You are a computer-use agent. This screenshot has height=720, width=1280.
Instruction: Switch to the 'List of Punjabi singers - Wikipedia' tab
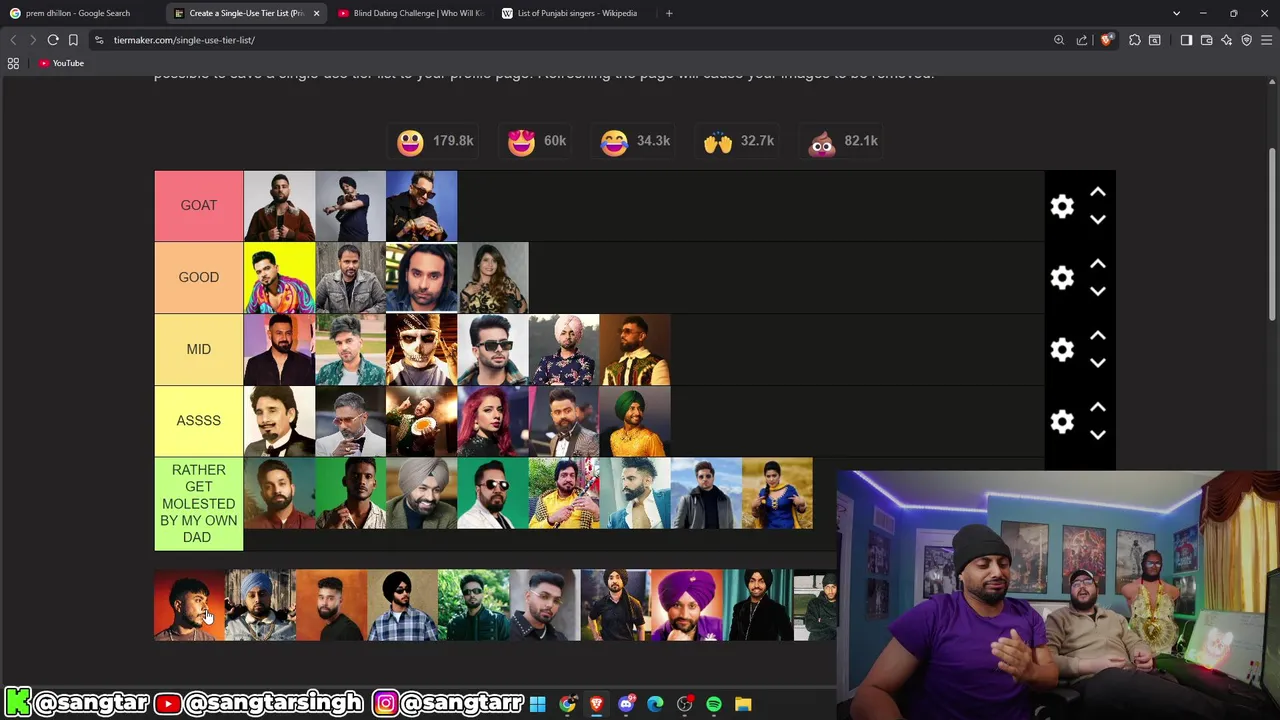(574, 13)
